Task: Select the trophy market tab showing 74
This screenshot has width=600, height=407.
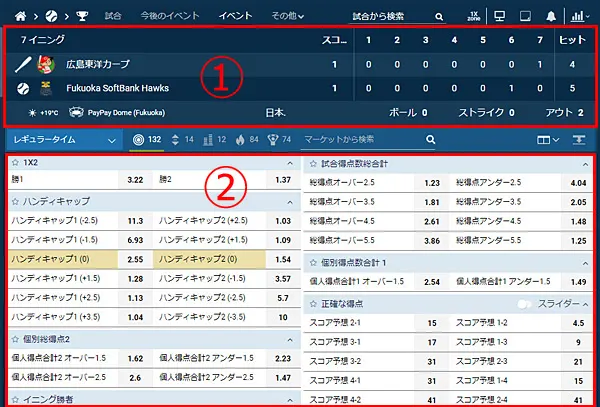Action: coord(280,140)
